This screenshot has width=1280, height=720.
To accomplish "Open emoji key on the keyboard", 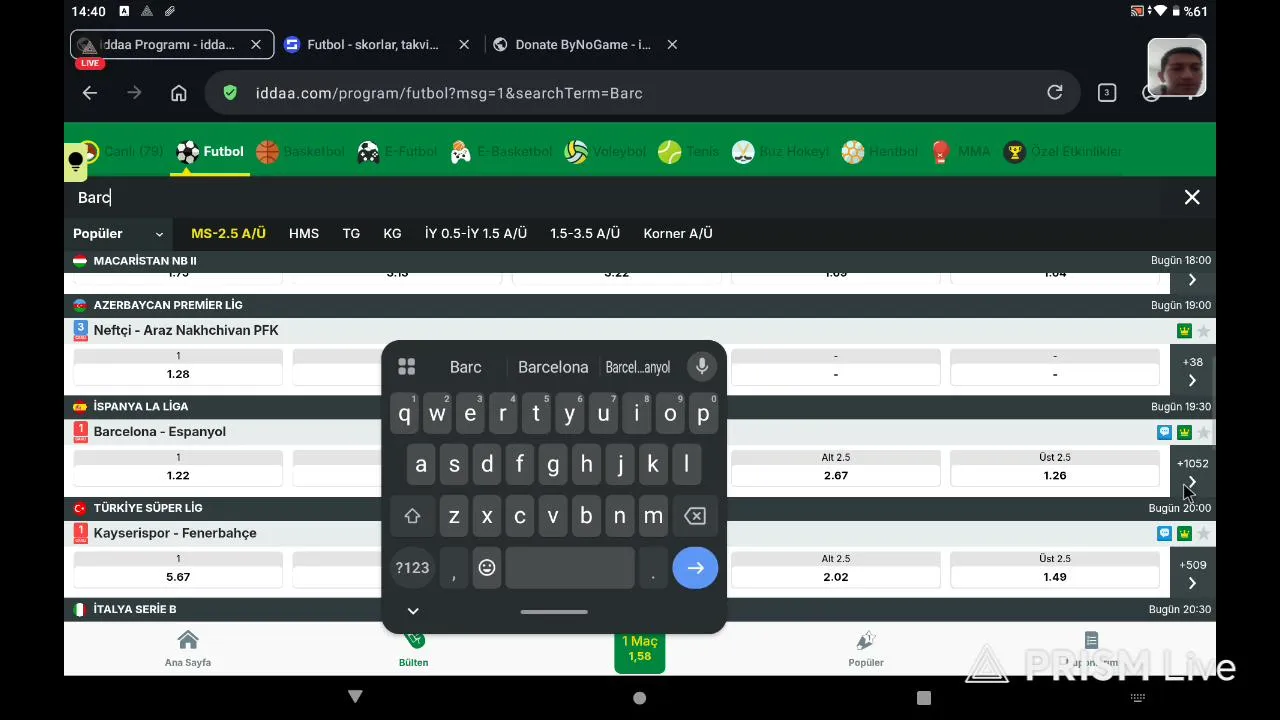I will click(x=487, y=568).
